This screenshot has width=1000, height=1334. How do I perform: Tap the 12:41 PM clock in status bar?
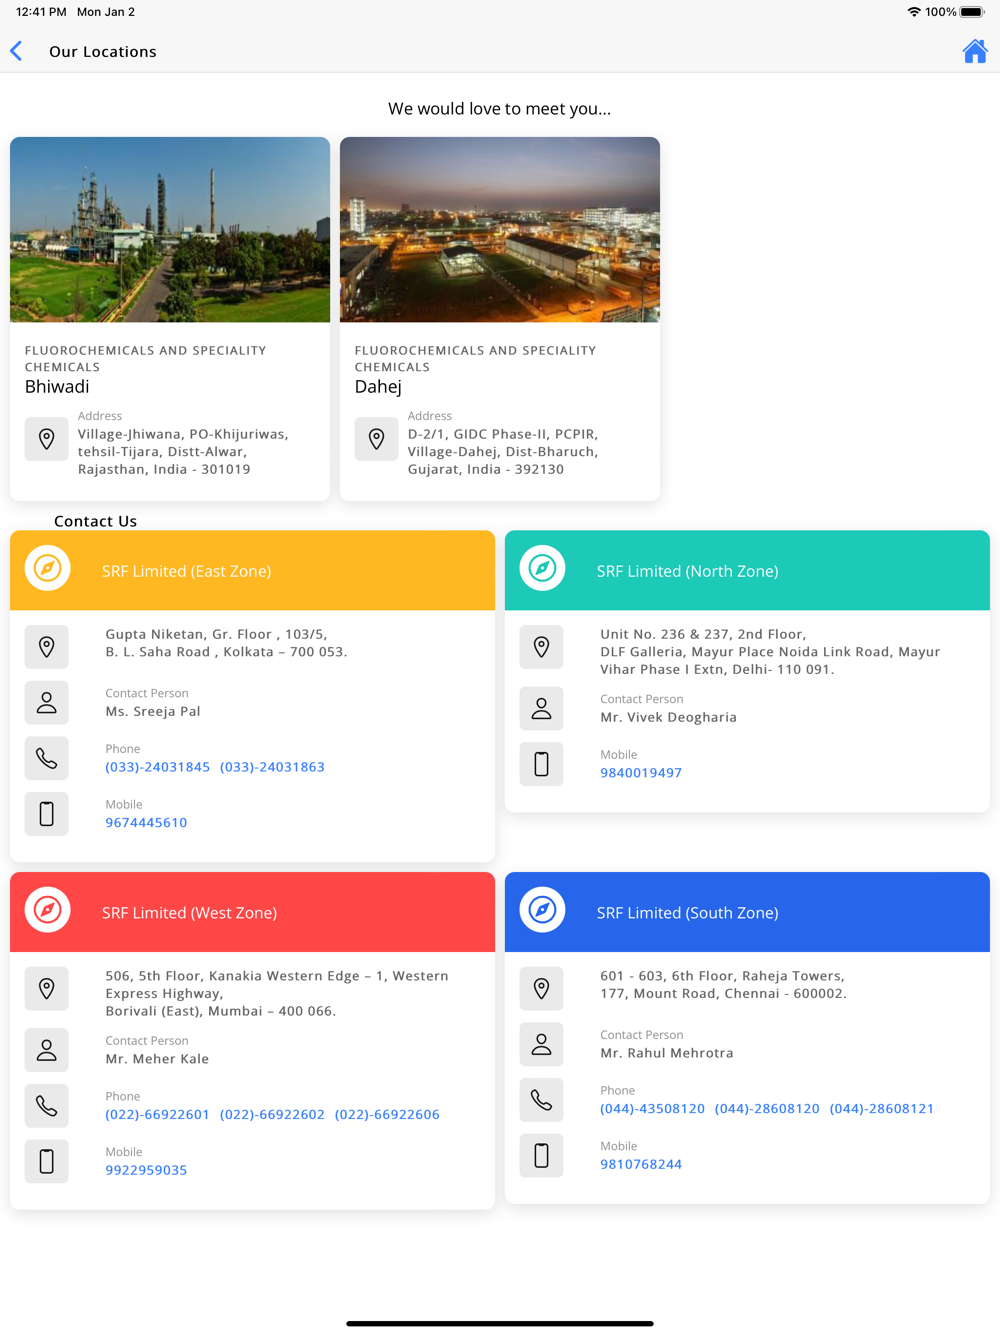click(41, 12)
